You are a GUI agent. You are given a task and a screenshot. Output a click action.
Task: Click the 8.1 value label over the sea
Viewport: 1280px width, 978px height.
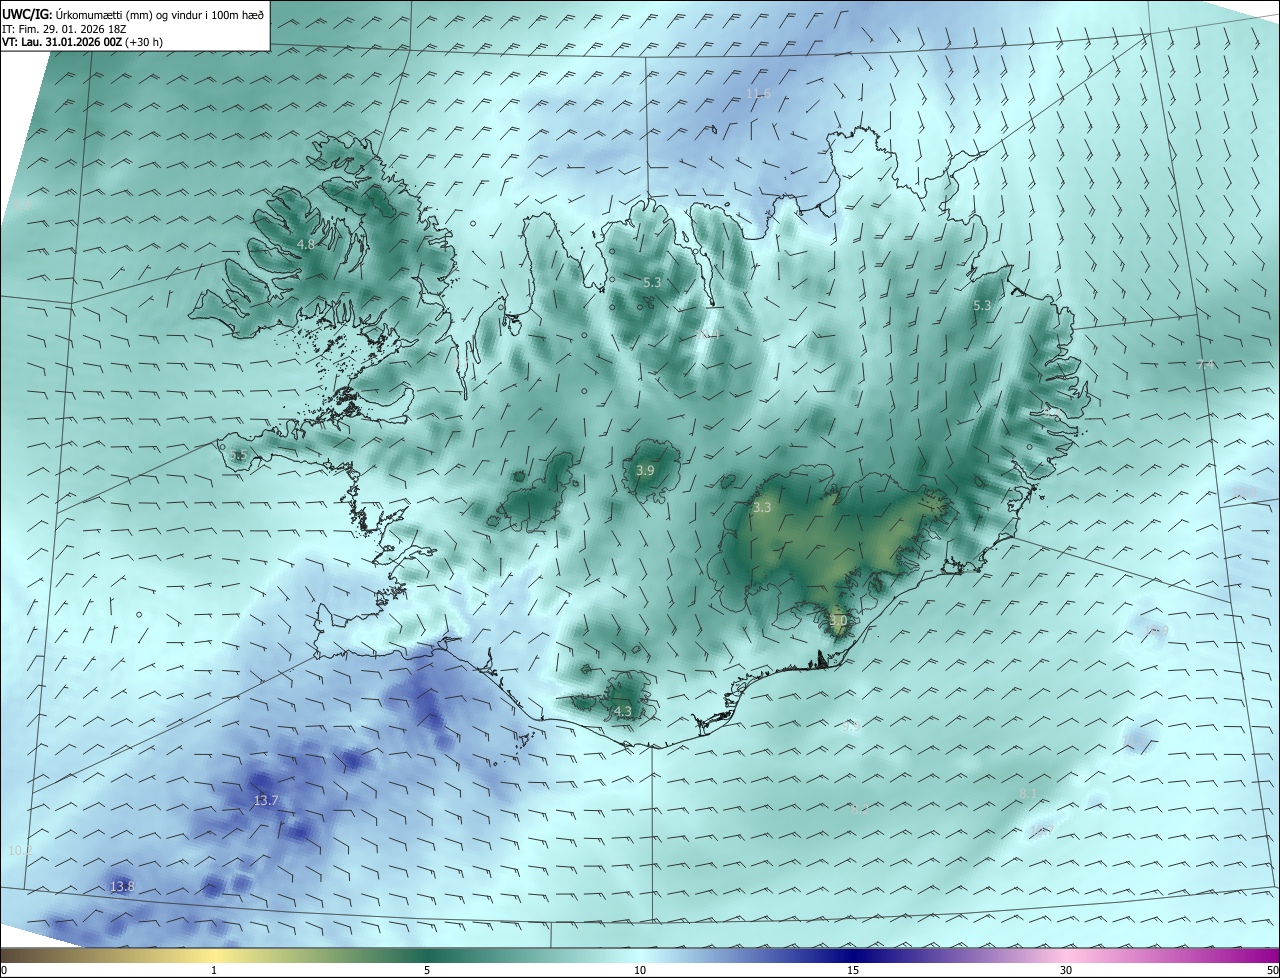tap(1028, 793)
